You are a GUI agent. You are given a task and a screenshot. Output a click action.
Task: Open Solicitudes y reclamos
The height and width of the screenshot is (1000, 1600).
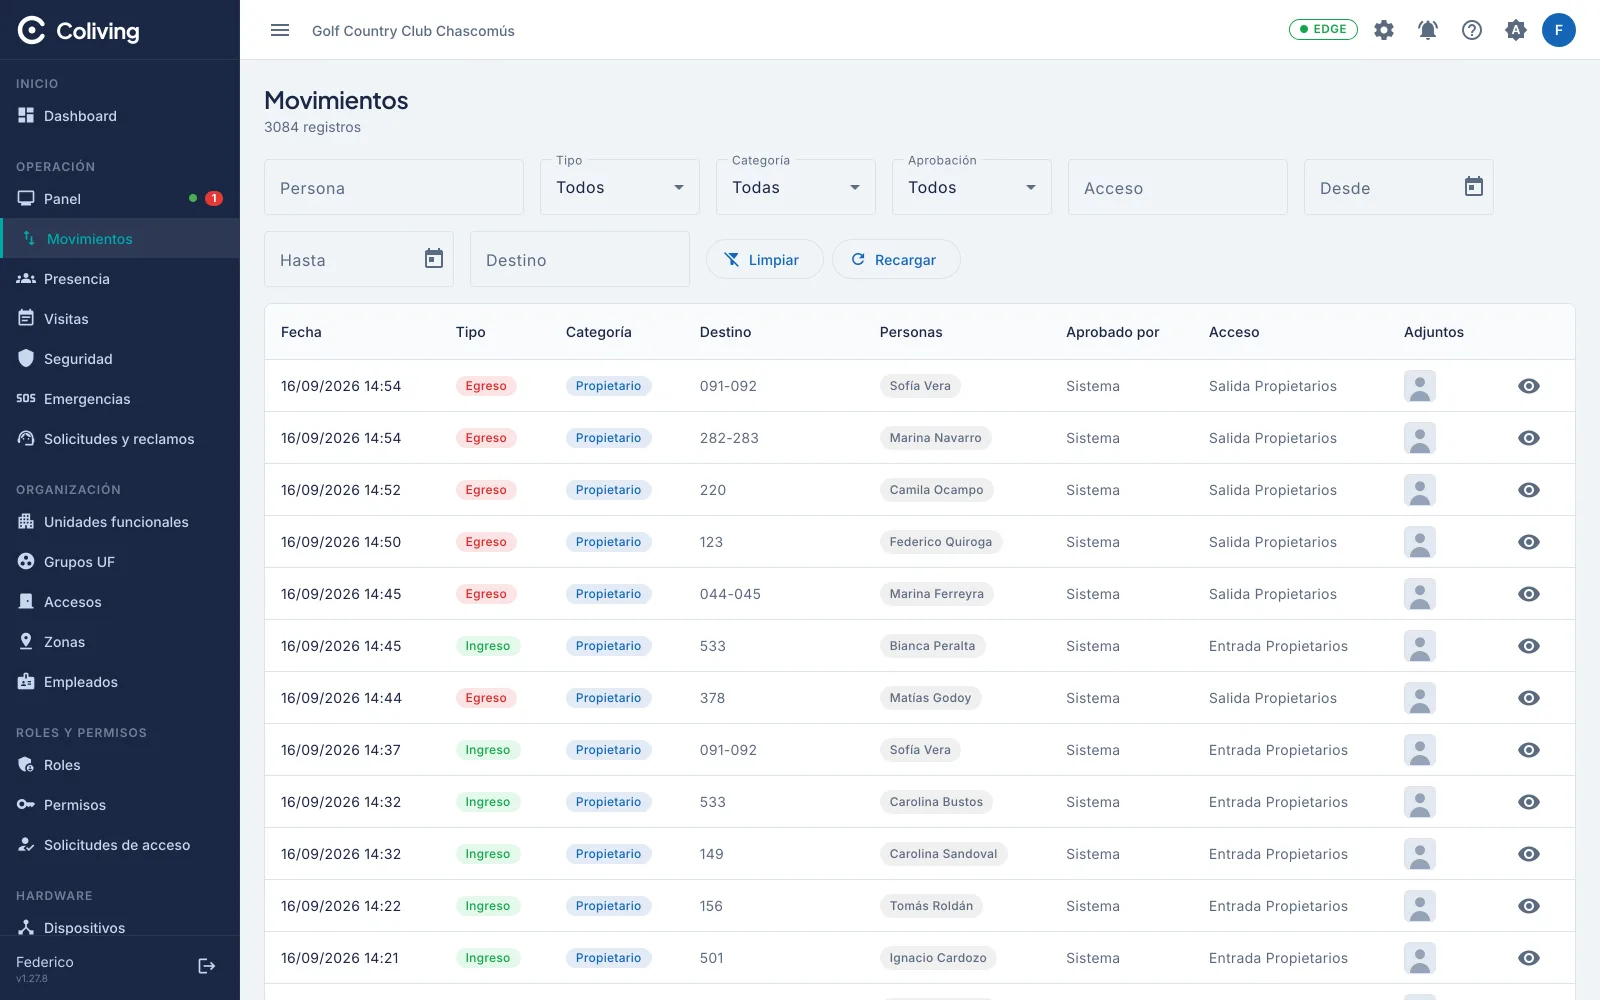(x=120, y=439)
